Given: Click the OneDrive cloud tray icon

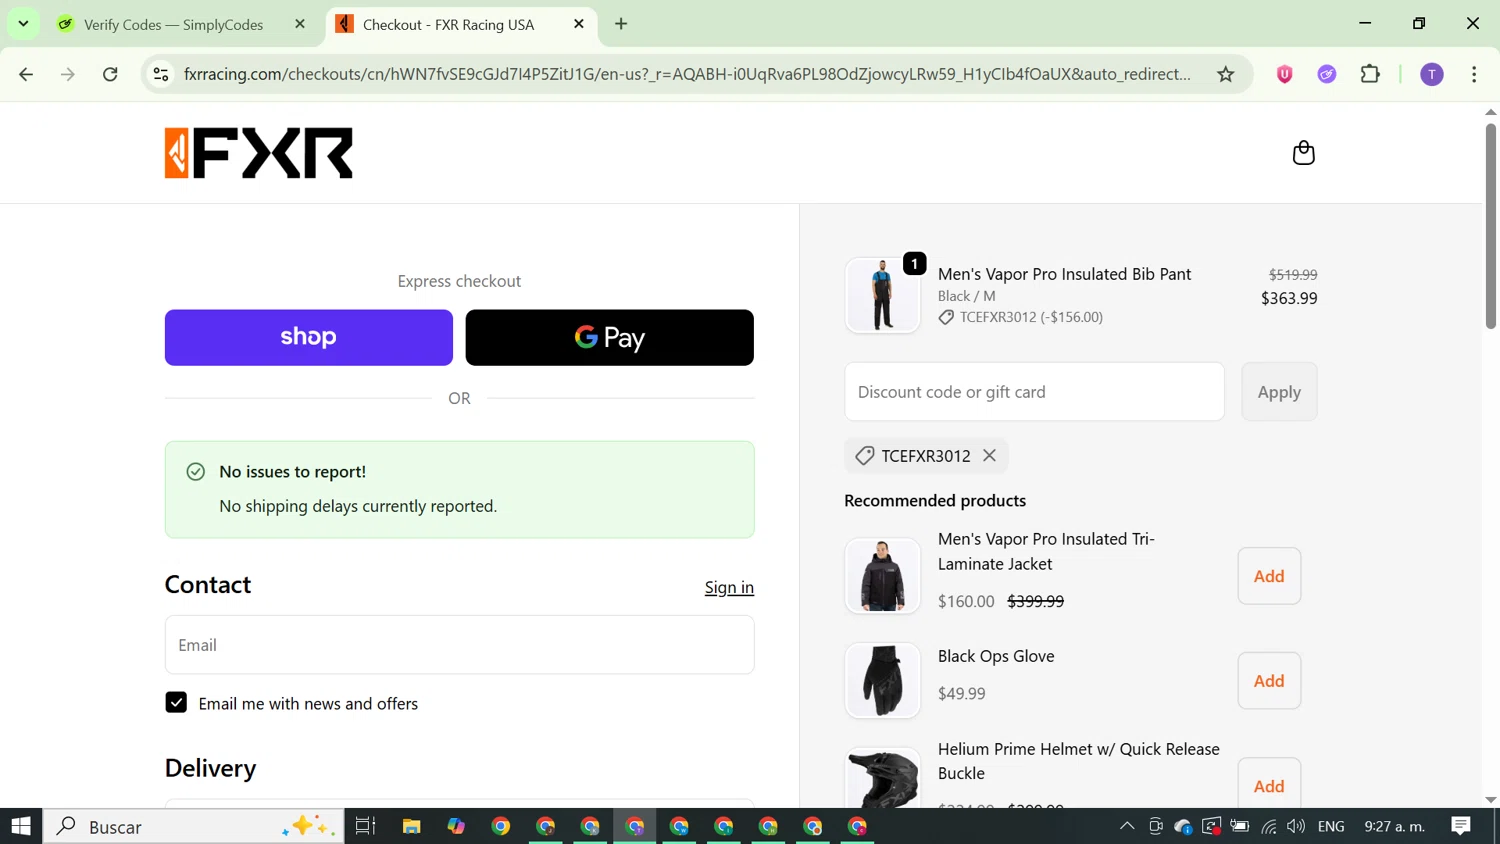Looking at the screenshot, I should tap(1183, 826).
